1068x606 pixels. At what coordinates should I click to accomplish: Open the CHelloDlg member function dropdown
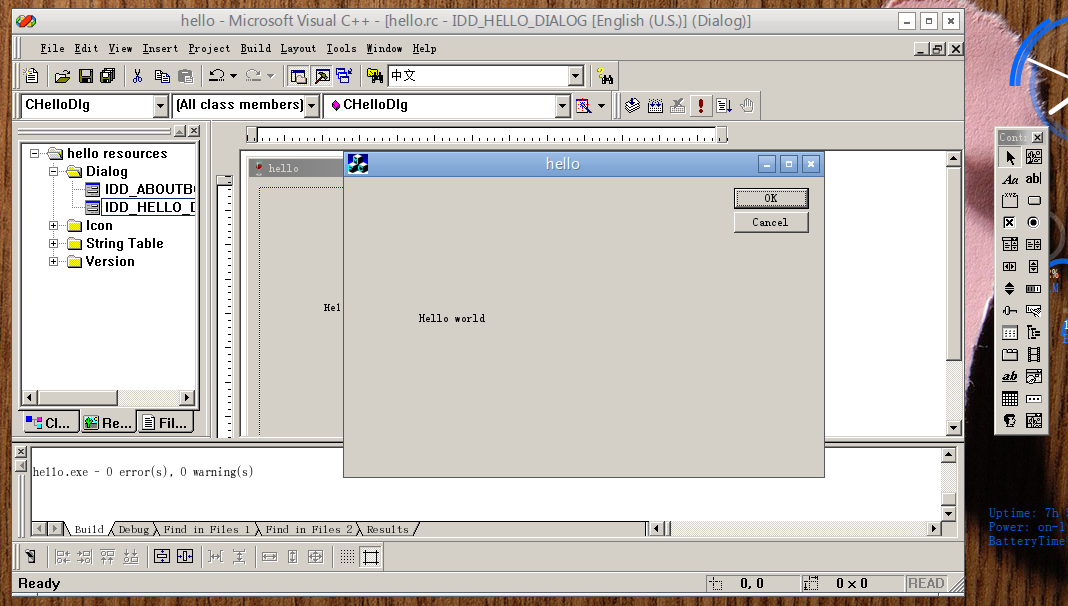tap(562, 106)
